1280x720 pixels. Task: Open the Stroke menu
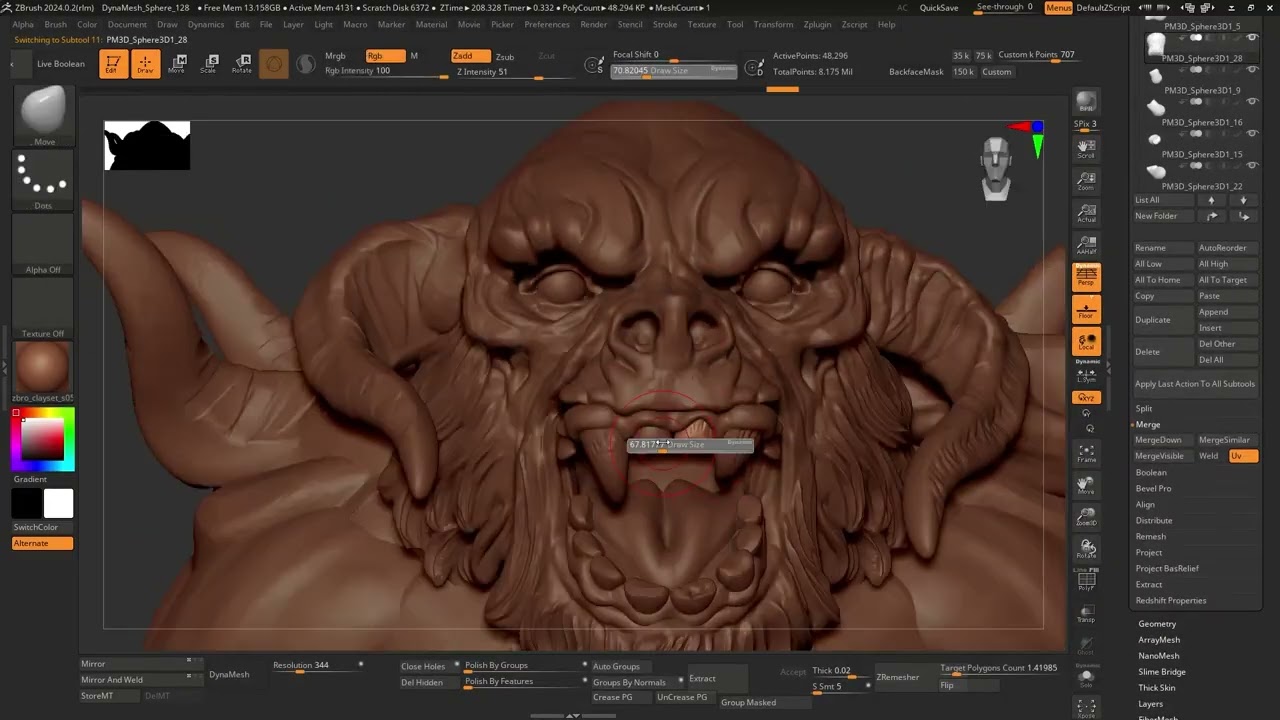(664, 24)
